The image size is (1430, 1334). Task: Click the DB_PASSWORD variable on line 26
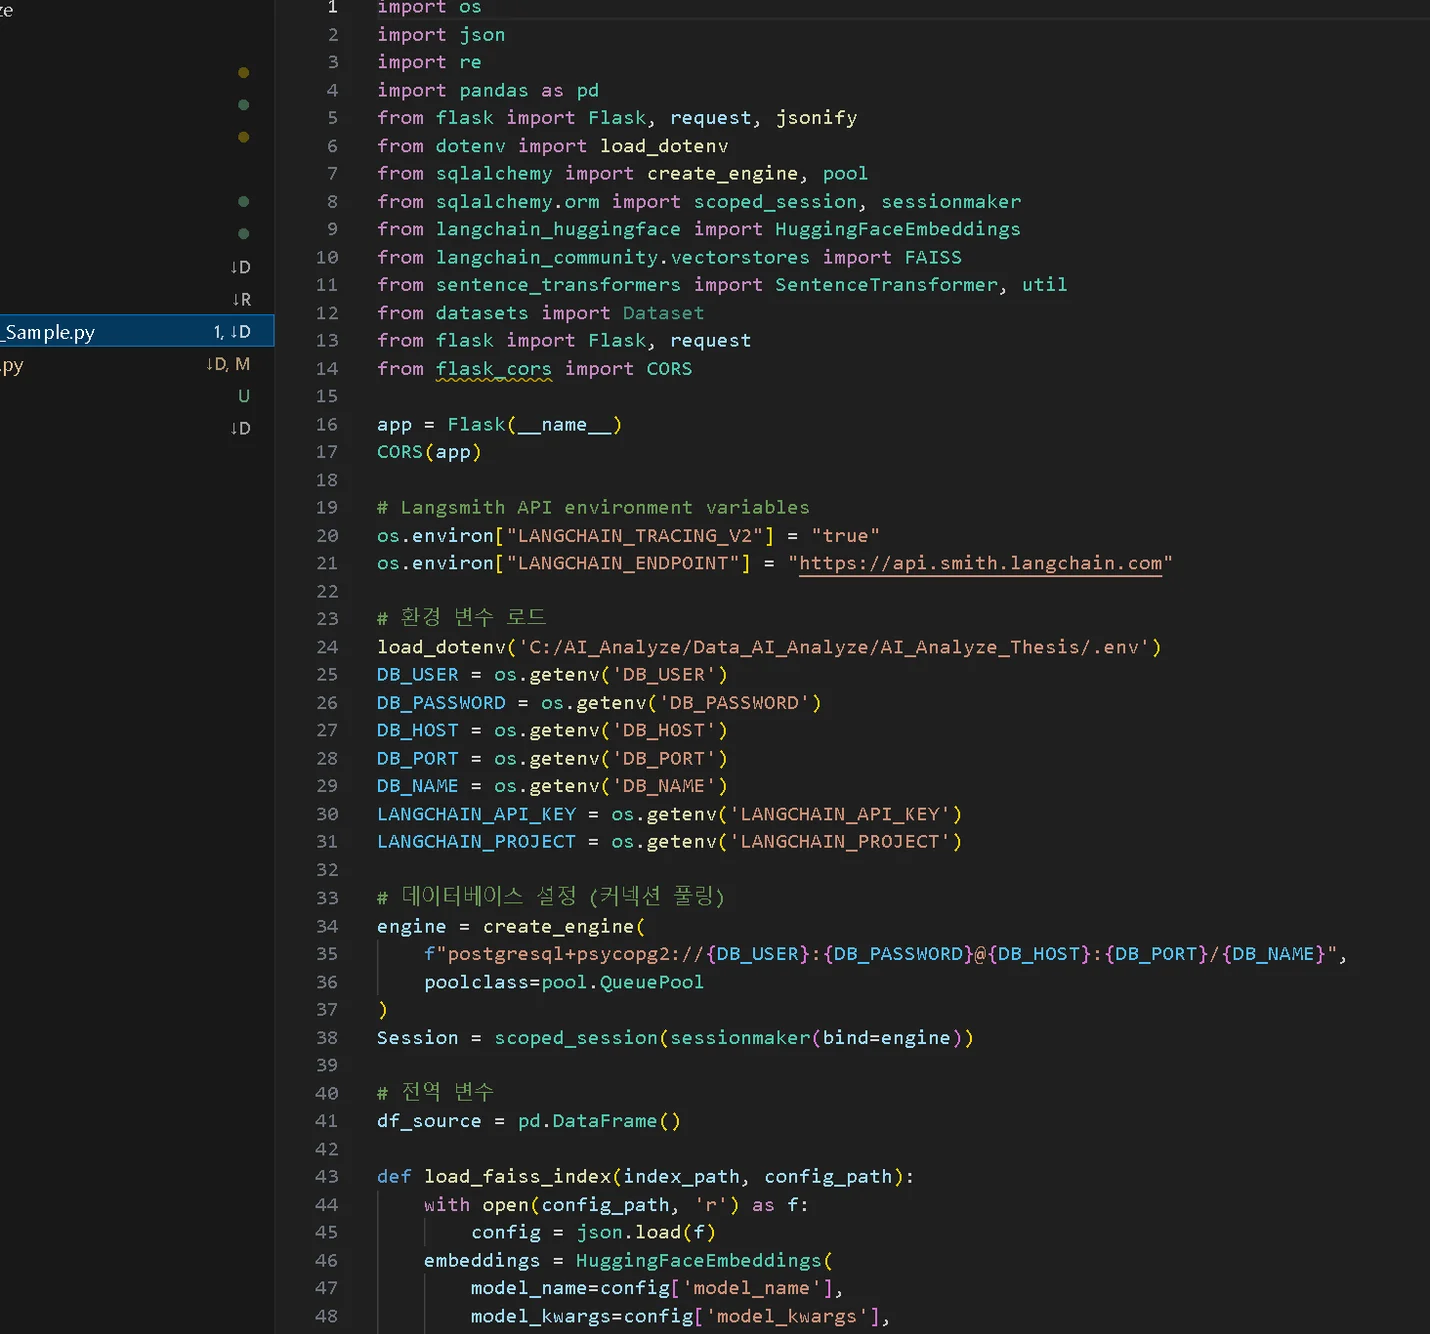pyautogui.click(x=441, y=703)
